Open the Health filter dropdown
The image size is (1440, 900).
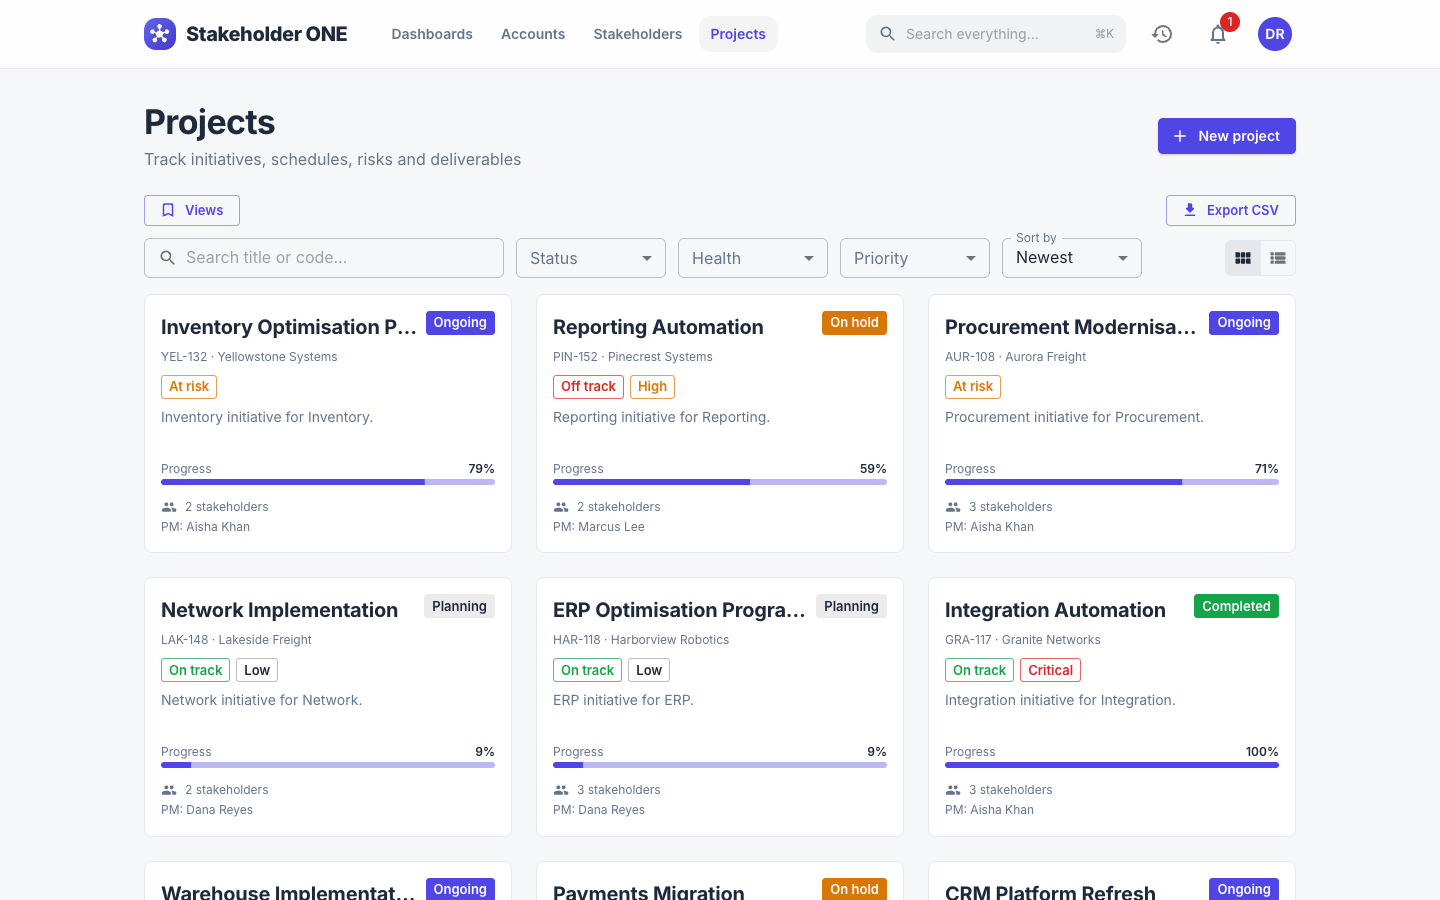(753, 258)
